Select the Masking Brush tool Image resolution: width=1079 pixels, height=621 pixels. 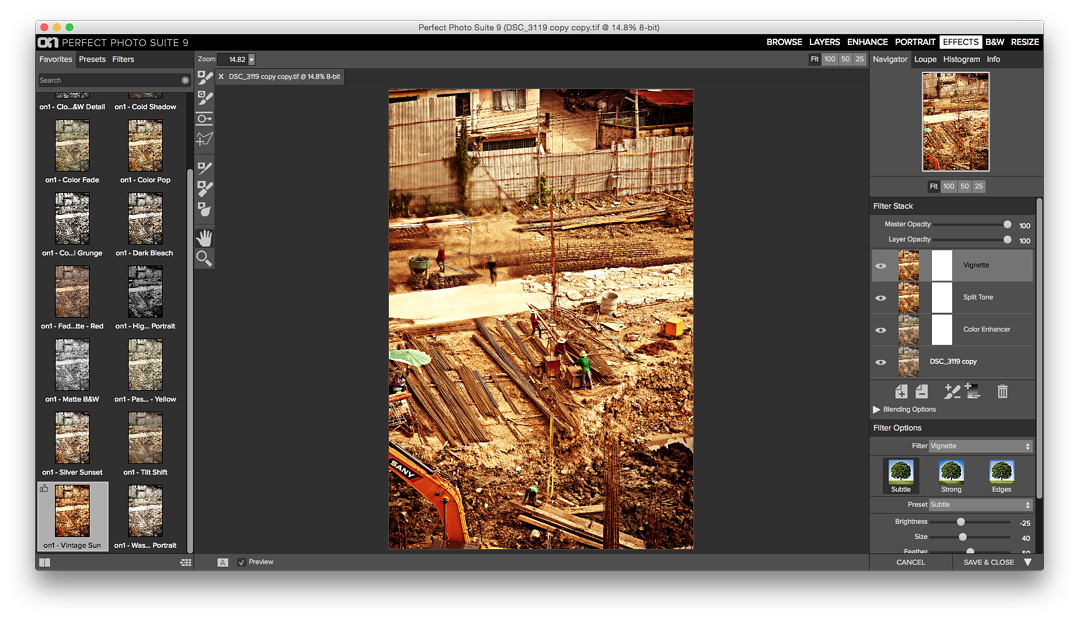(204, 78)
